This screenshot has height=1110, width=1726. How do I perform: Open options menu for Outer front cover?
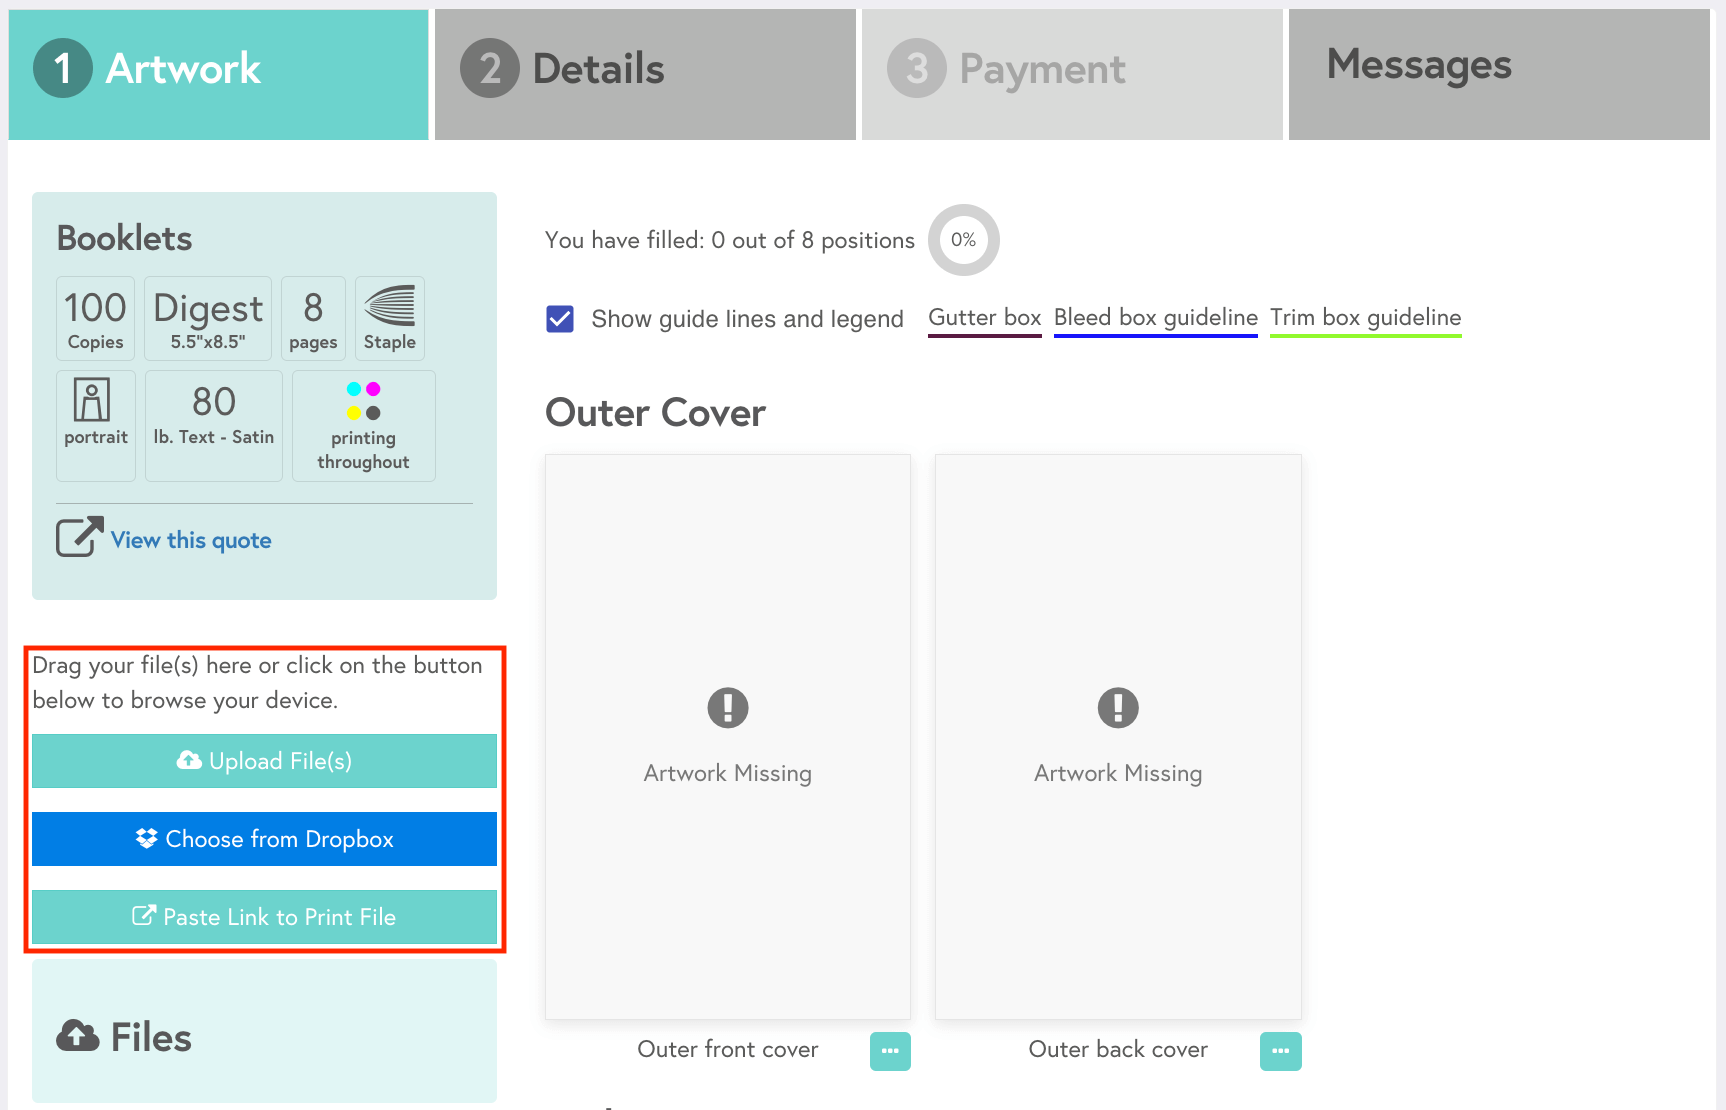click(x=889, y=1051)
